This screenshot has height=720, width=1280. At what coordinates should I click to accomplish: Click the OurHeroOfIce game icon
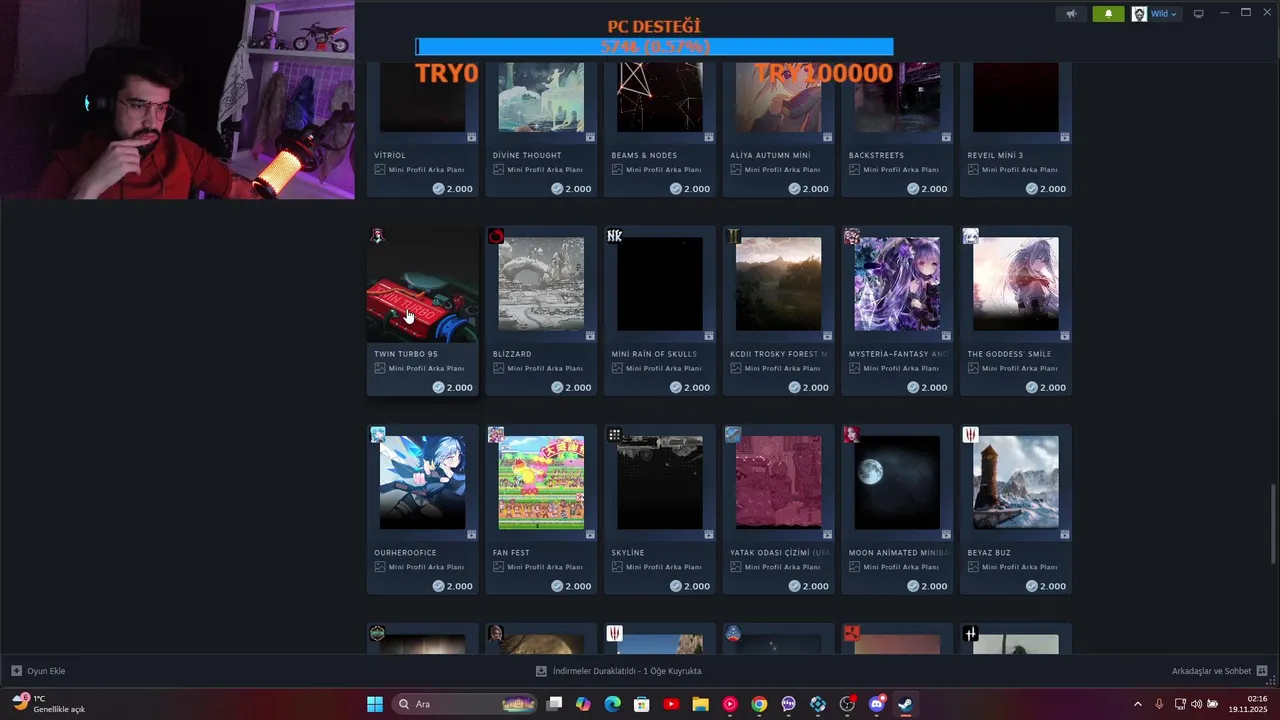[x=377, y=434]
